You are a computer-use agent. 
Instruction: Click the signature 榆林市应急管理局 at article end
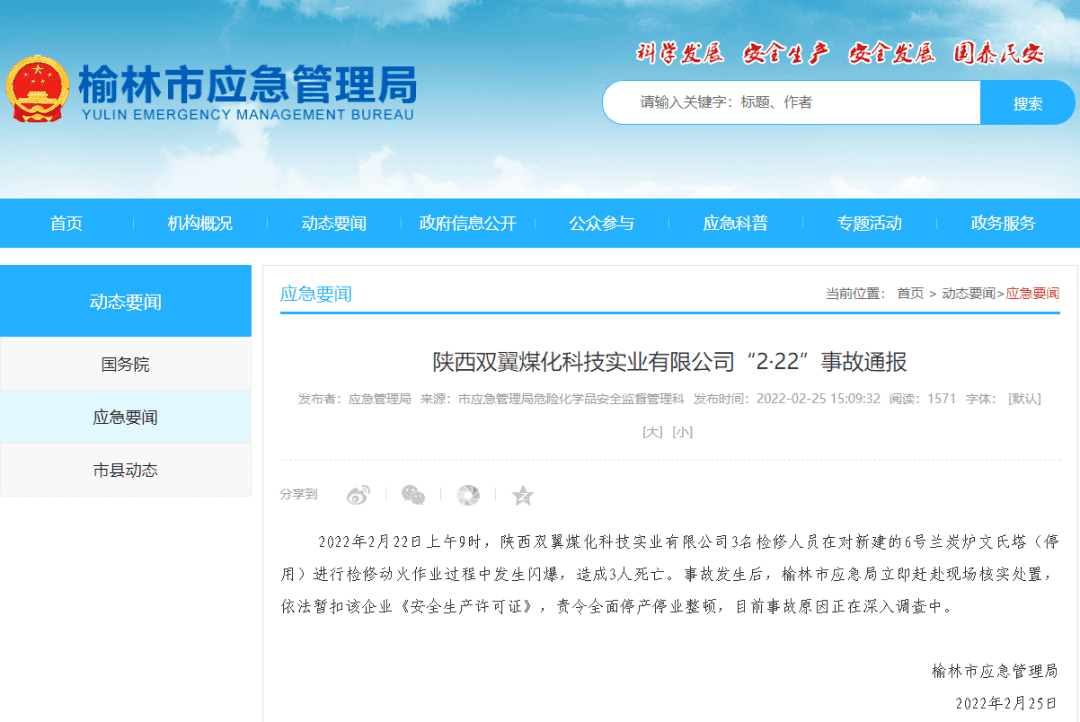coord(995,670)
